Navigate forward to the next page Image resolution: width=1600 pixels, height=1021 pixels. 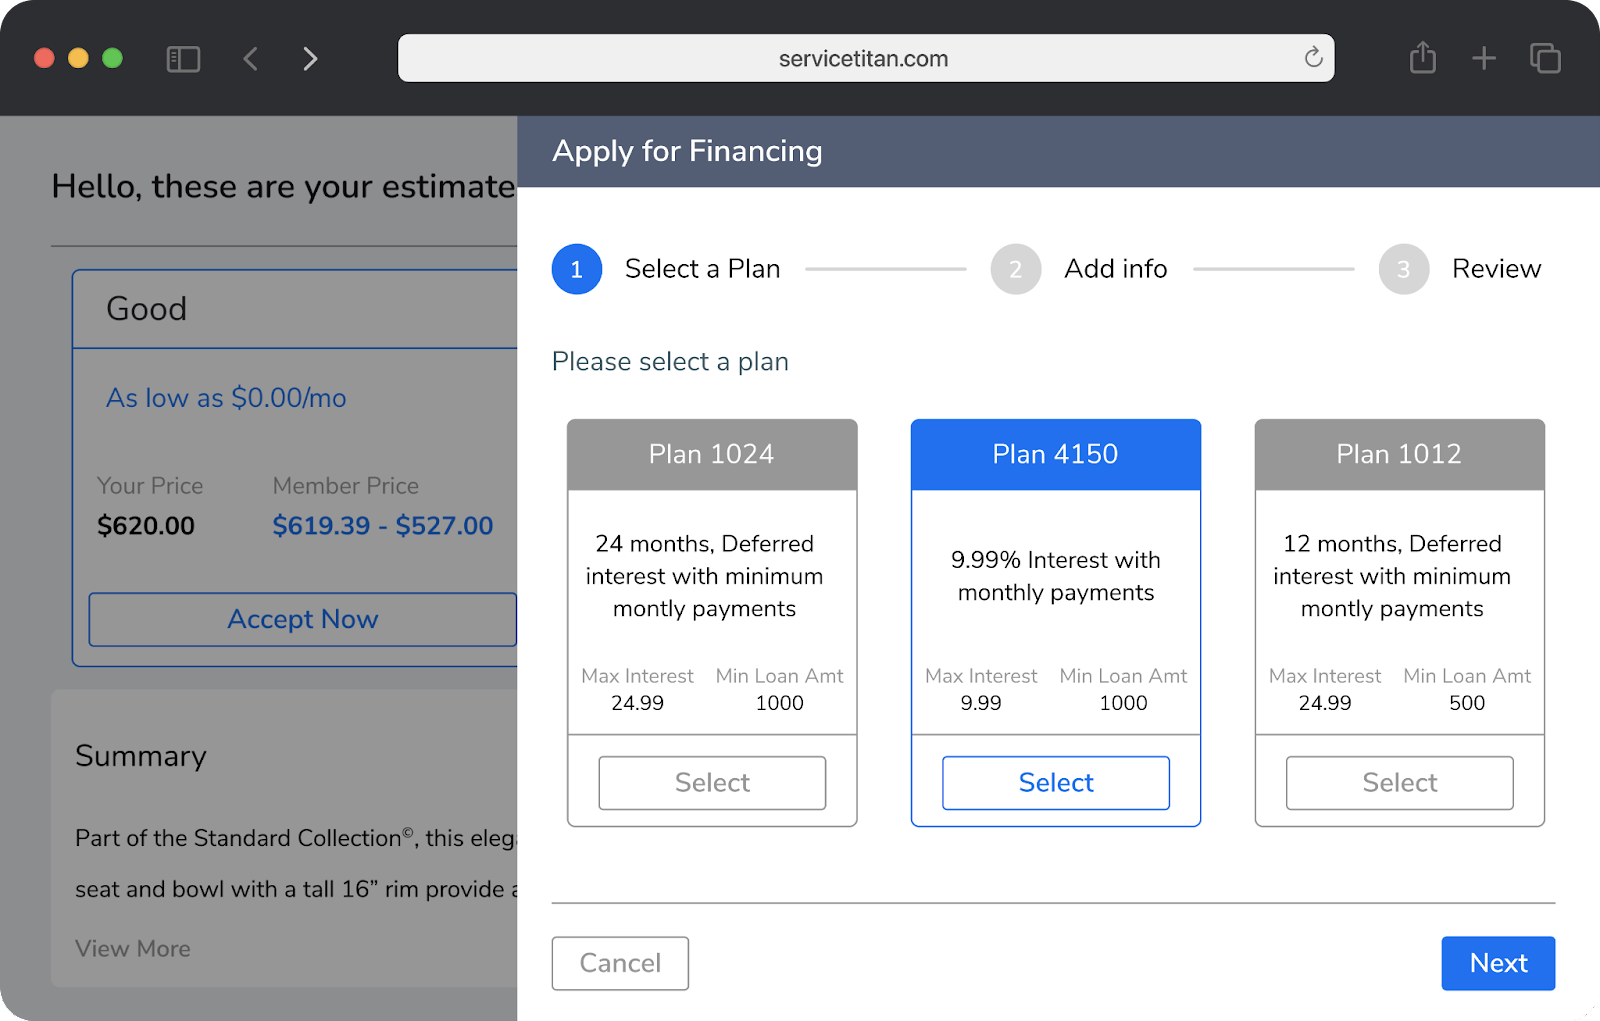pyautogui.click(x=310, y=58)
